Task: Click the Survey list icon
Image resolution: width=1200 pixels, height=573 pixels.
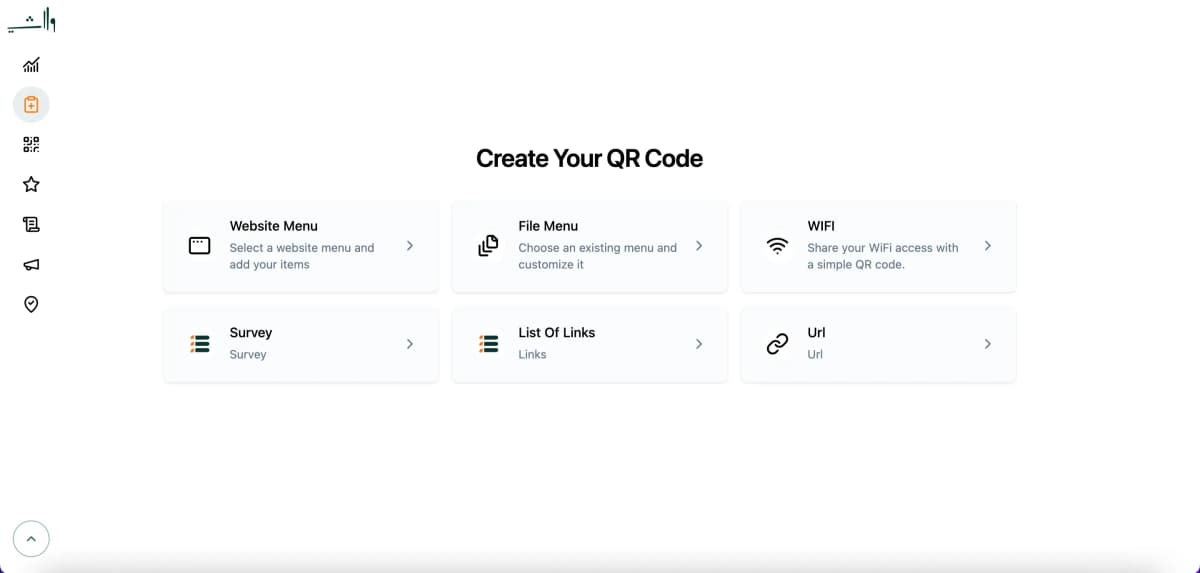Action: [200, 344]
